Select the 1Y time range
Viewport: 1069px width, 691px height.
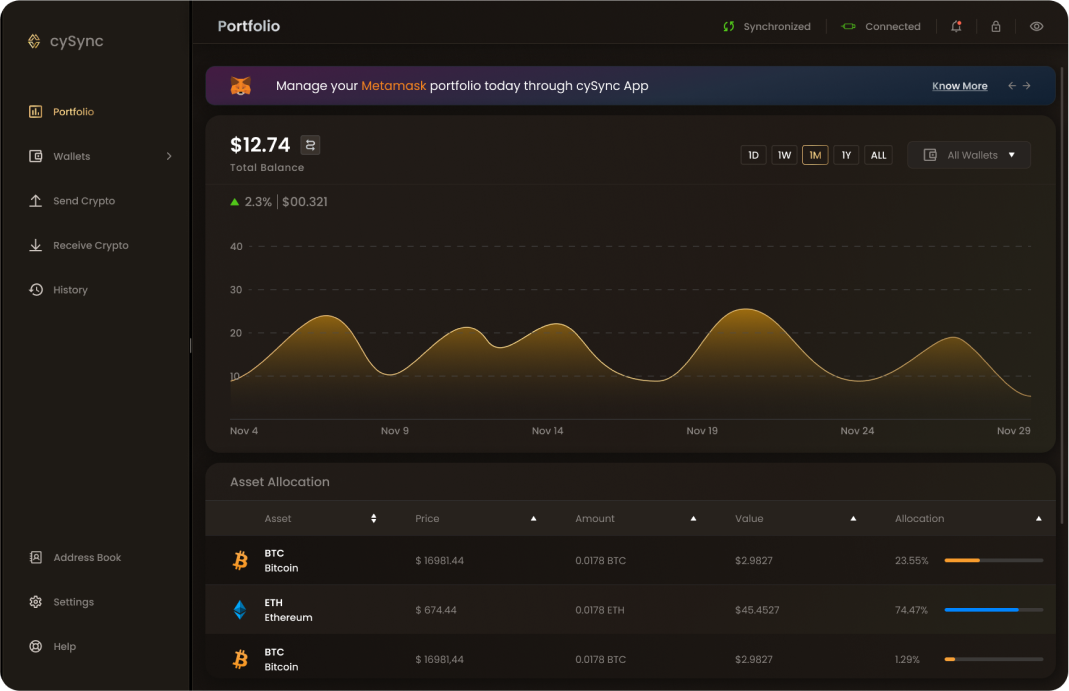[846, 155]
